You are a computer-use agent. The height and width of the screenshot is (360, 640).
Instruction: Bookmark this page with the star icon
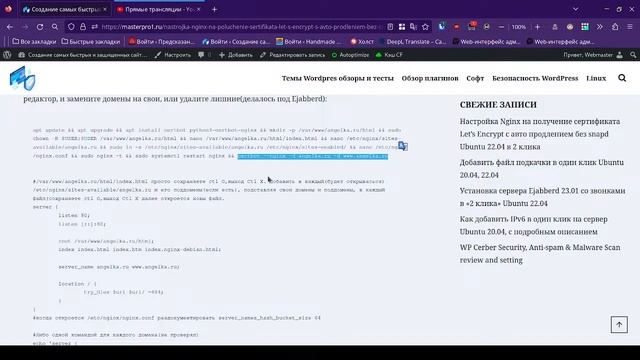click(x=425, y=27)
